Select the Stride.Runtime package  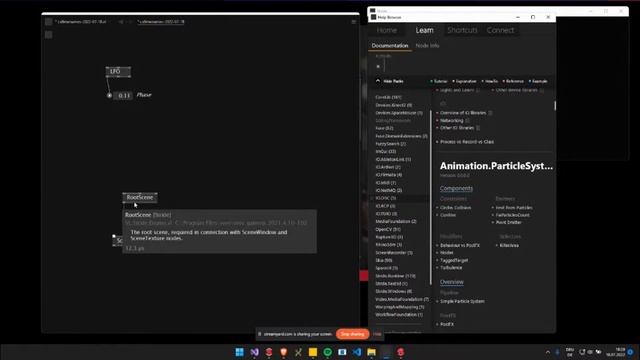(x=395, y=276)
